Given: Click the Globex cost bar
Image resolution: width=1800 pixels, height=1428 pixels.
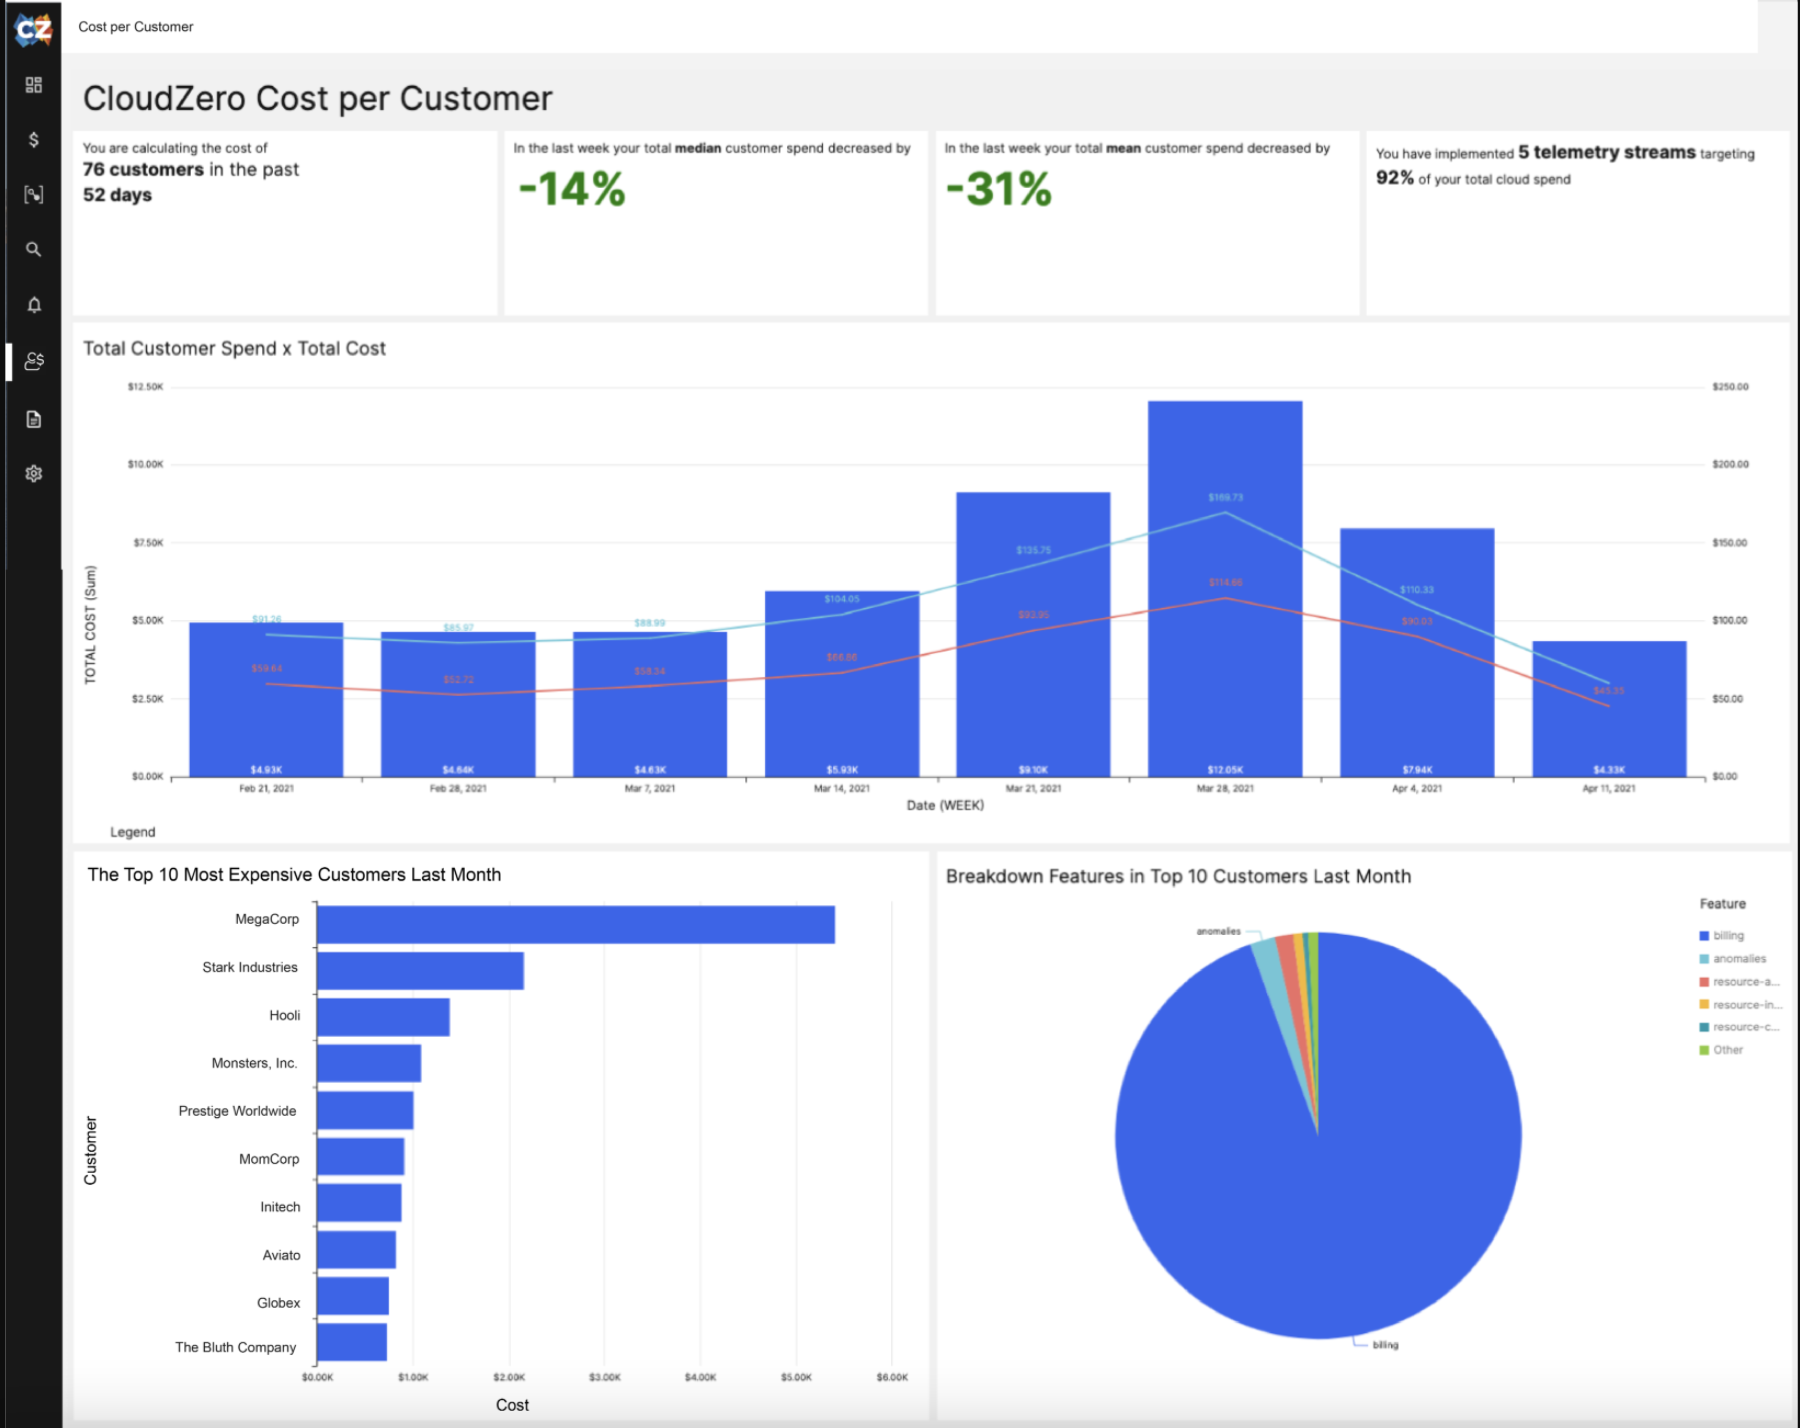Looking at the screenshot, I should pos(353,1296).
